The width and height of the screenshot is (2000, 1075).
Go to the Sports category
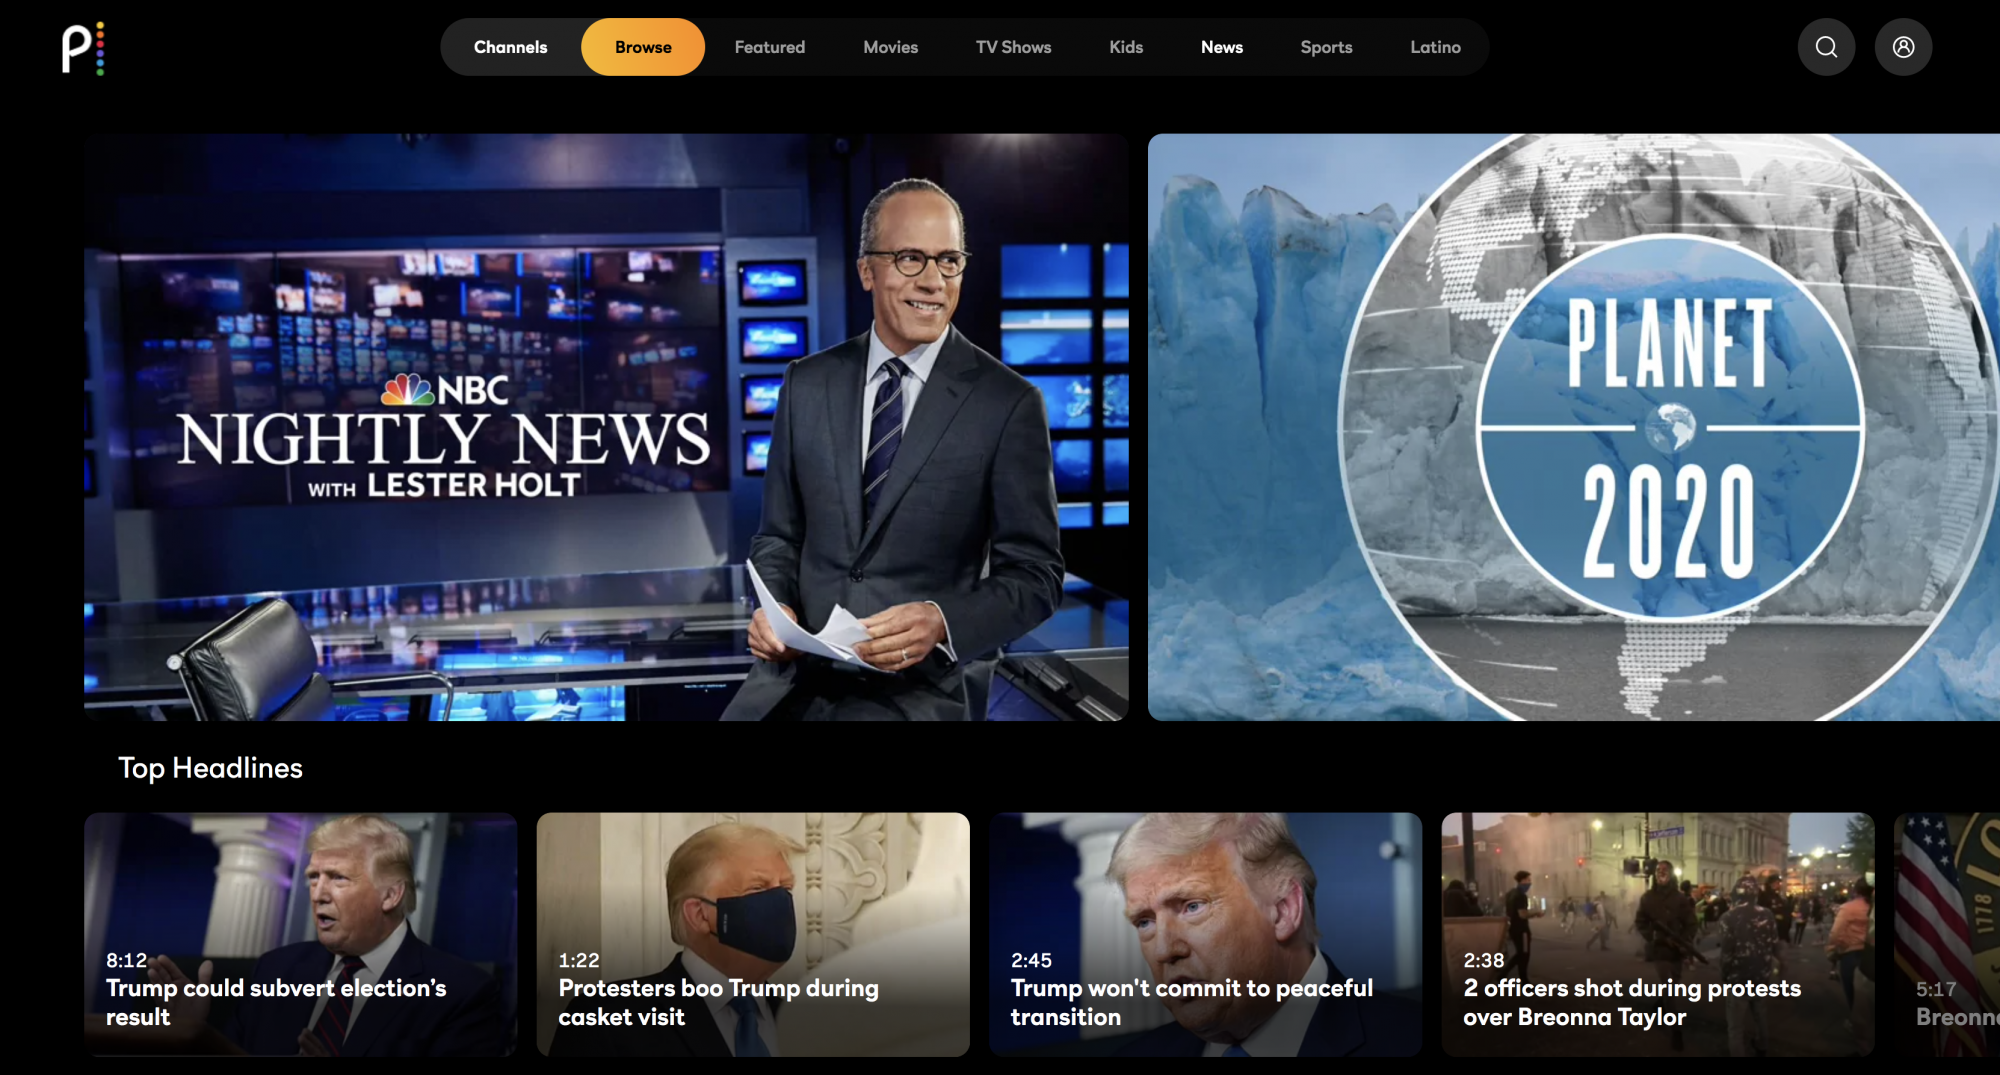coord(1326,47)
